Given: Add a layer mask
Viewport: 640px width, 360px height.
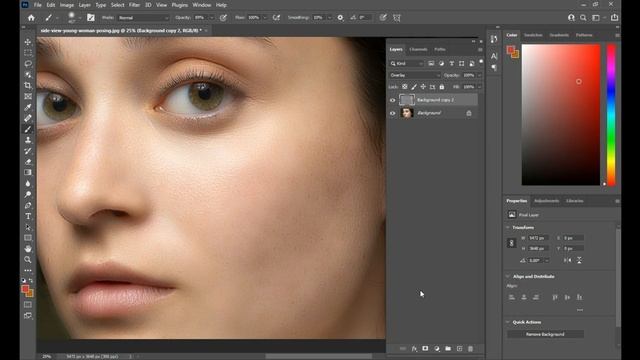Looking at the screenshot, I should point(425,349).
